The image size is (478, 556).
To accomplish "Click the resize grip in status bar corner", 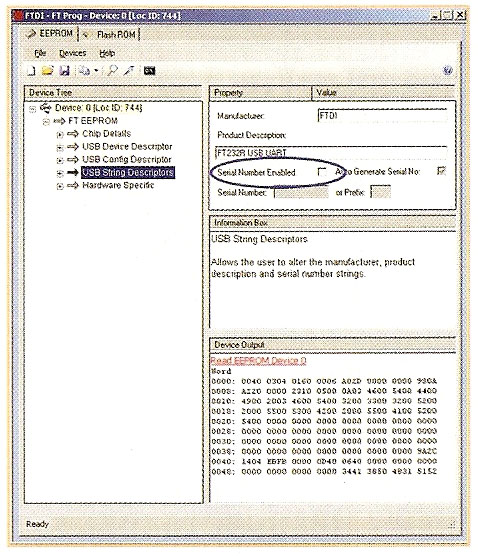I will [452, 524].
